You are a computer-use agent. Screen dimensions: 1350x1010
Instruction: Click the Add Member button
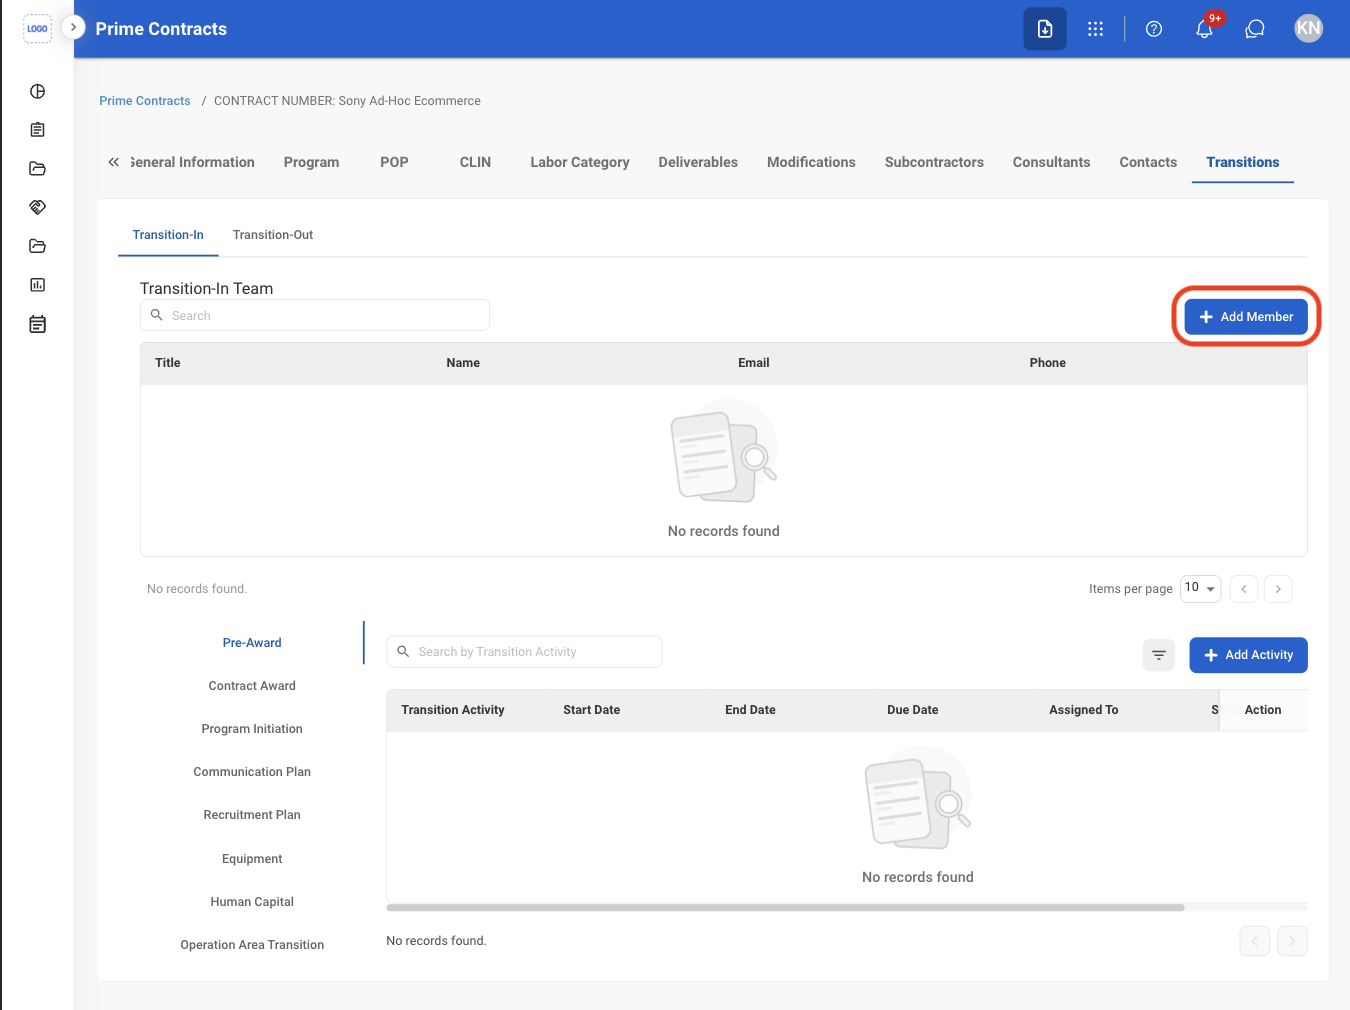tap(1246, 317)
